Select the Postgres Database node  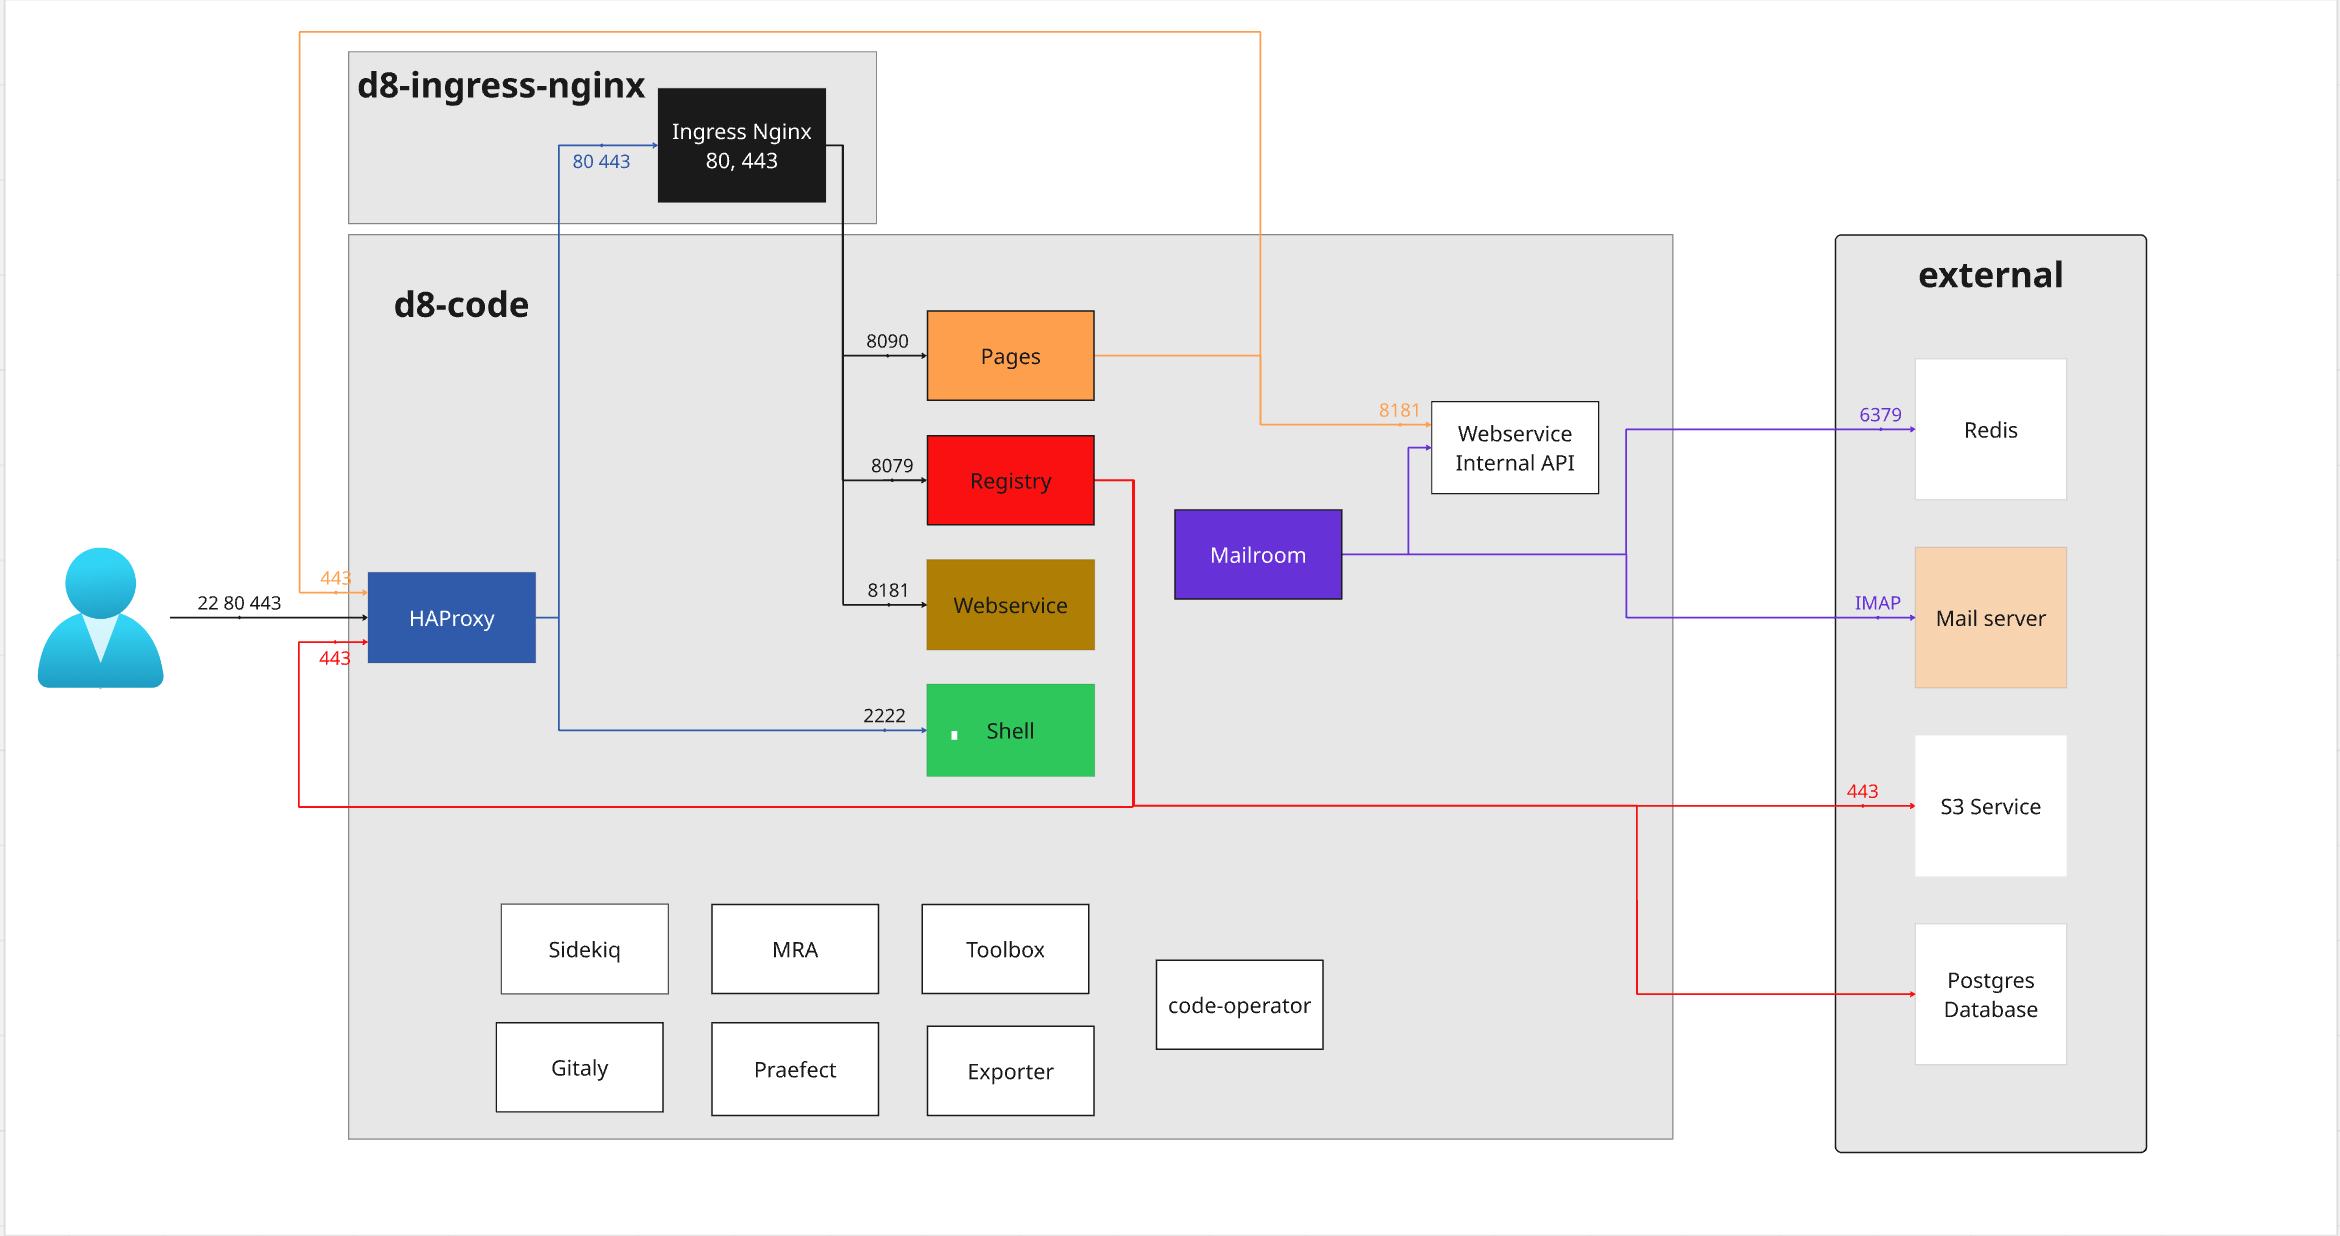click(1990, 994)
